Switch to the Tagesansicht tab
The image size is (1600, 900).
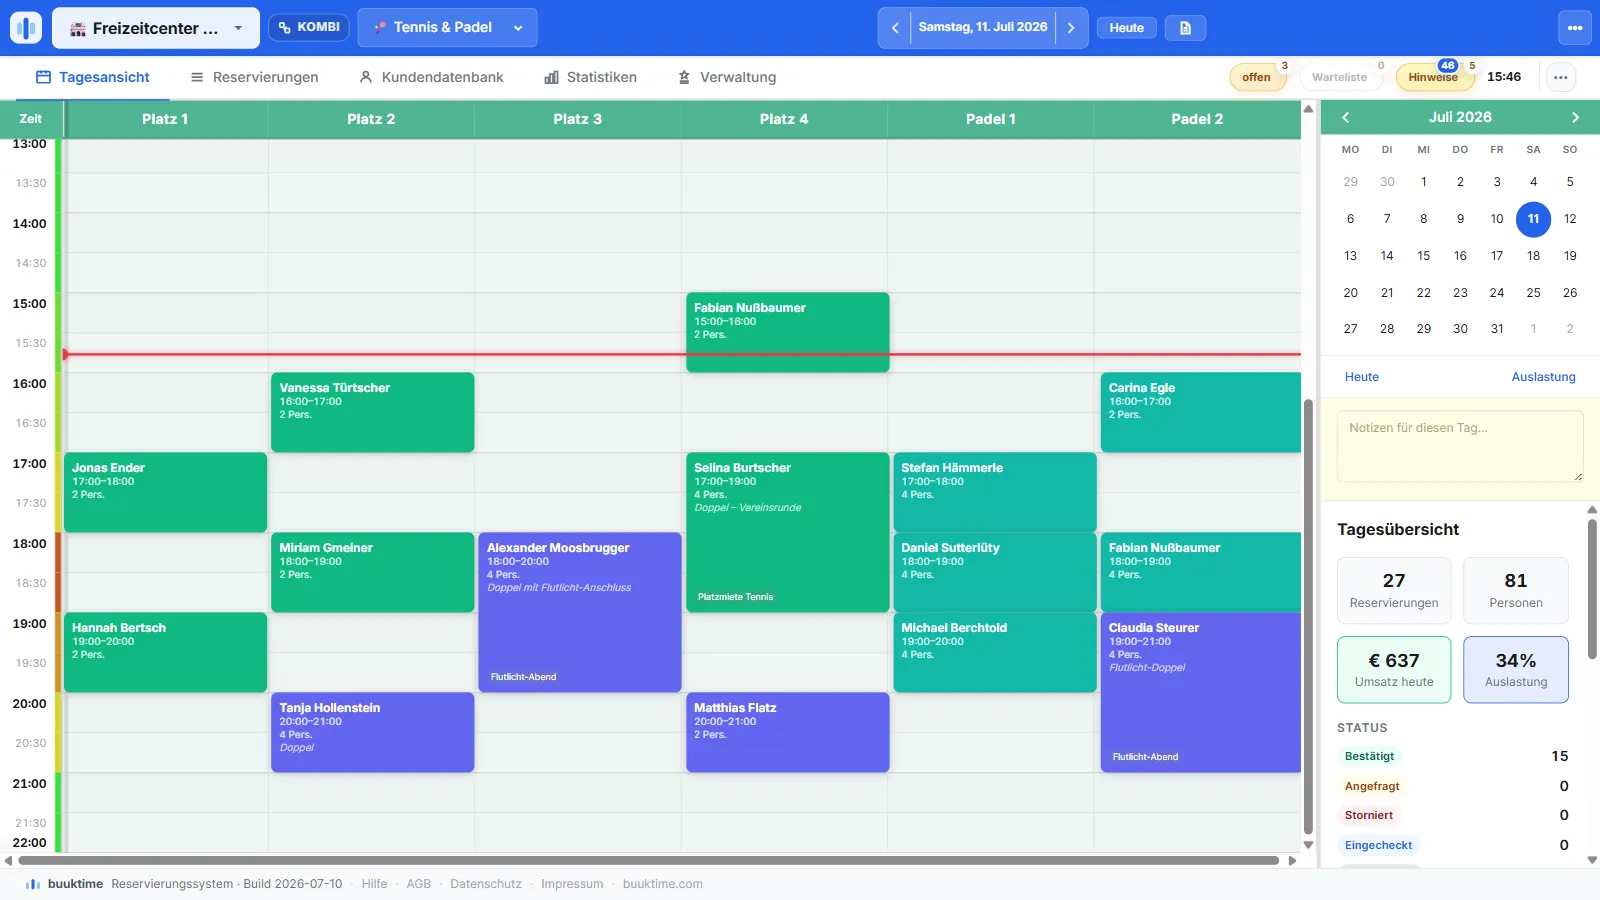click(93, 77)
